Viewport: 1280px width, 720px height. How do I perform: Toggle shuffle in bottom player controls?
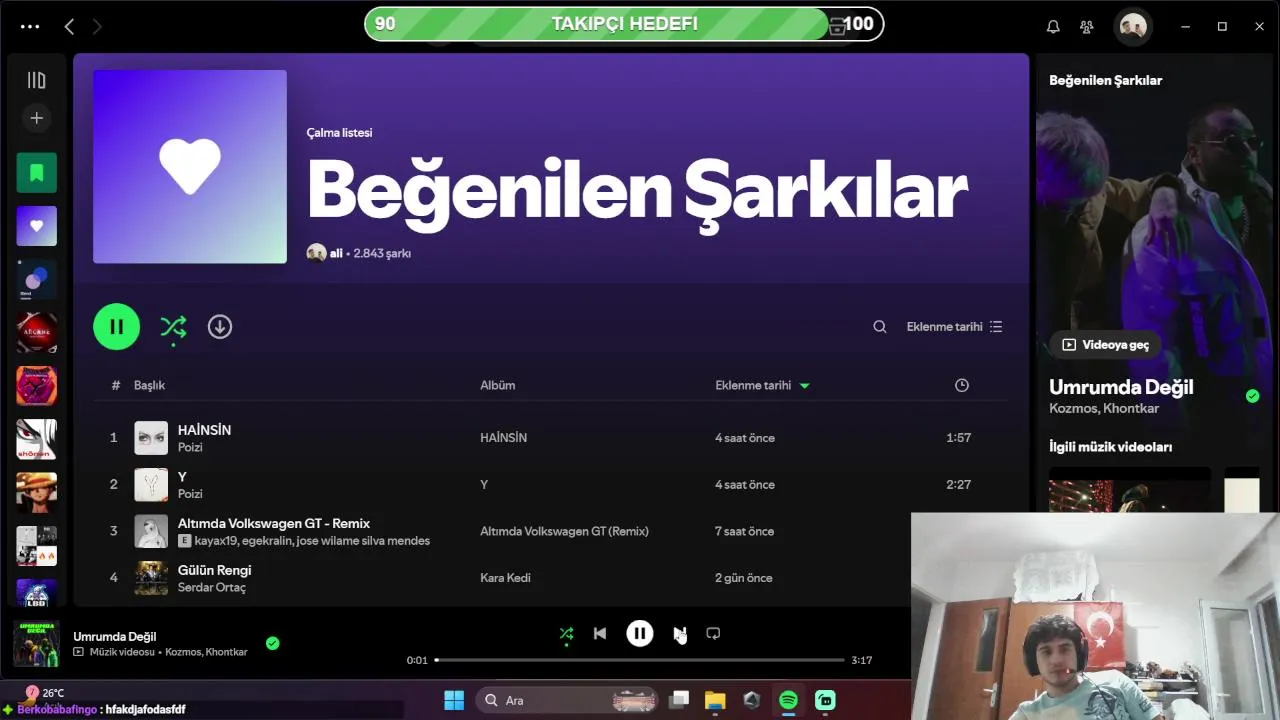[x=566, y=634]
